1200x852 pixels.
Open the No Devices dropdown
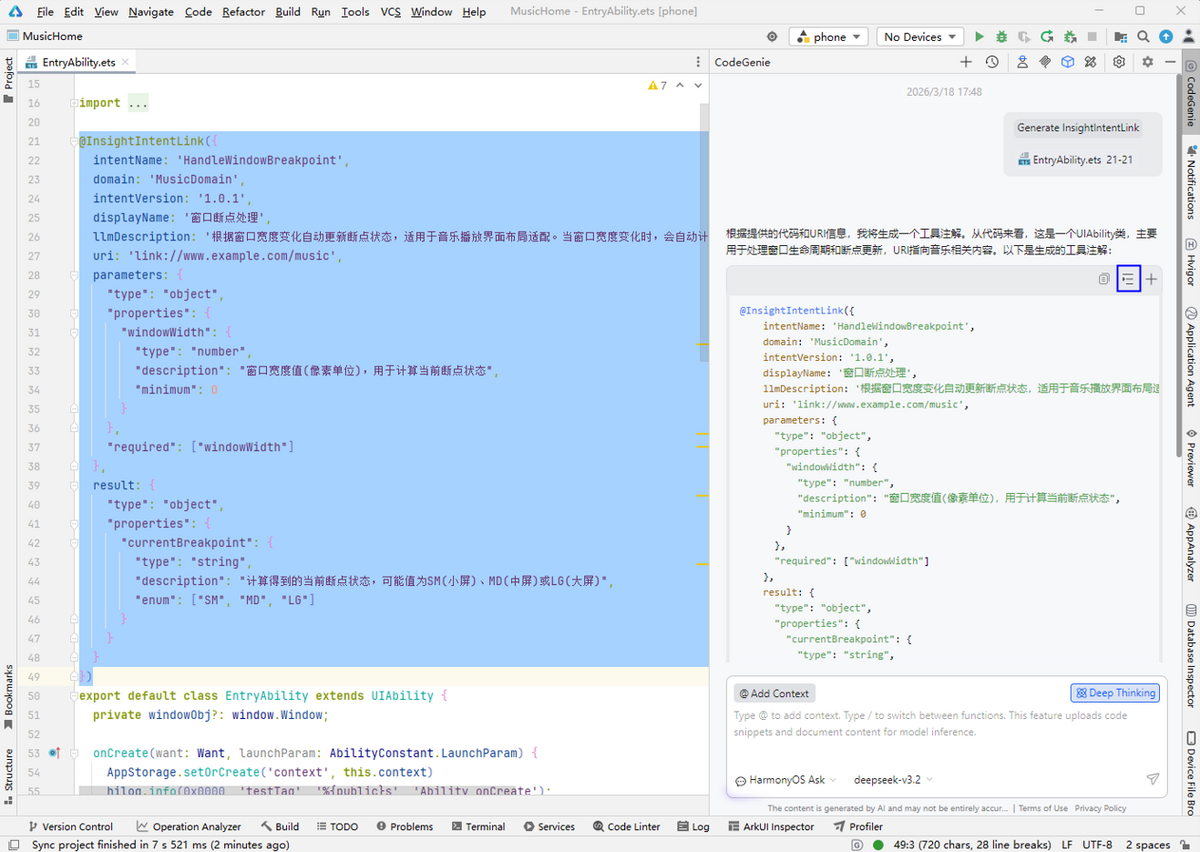[920, 37]
